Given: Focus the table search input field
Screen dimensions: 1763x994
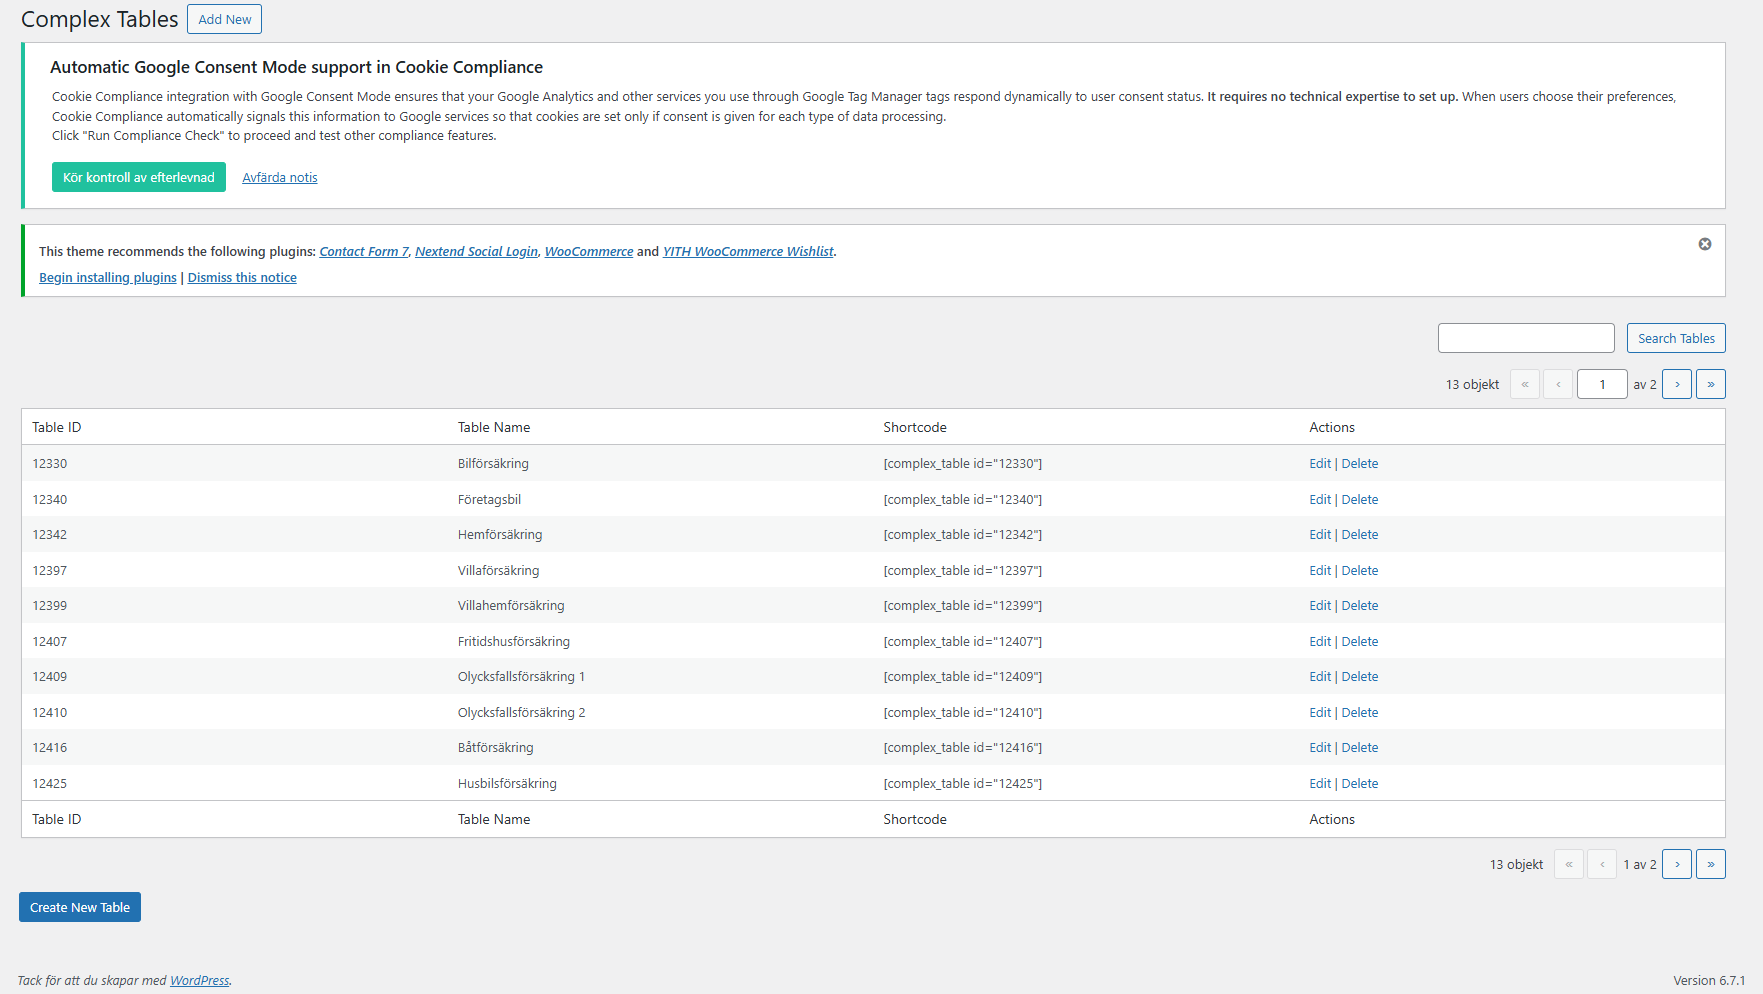Looking at the screenshot, I should tap(1525, 338).
